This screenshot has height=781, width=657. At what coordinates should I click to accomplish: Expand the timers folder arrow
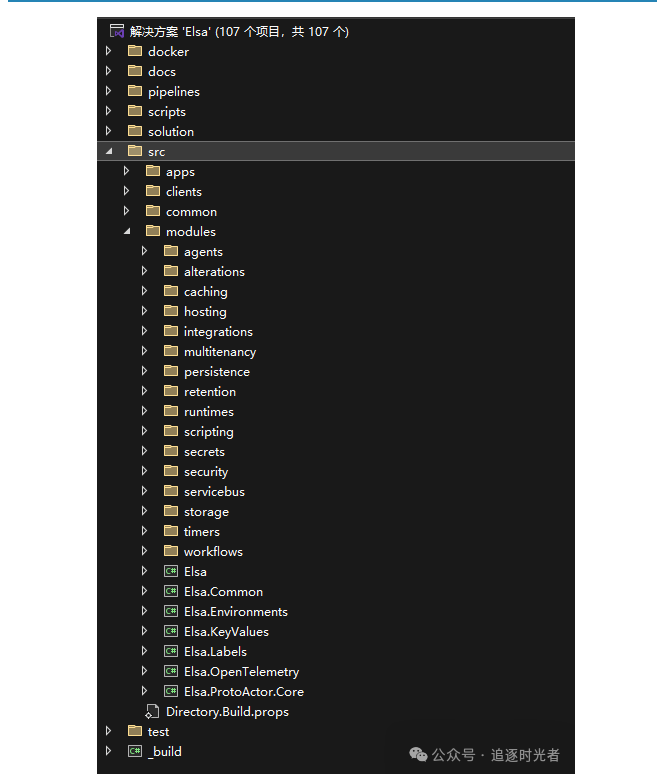(x=144, y=530)
